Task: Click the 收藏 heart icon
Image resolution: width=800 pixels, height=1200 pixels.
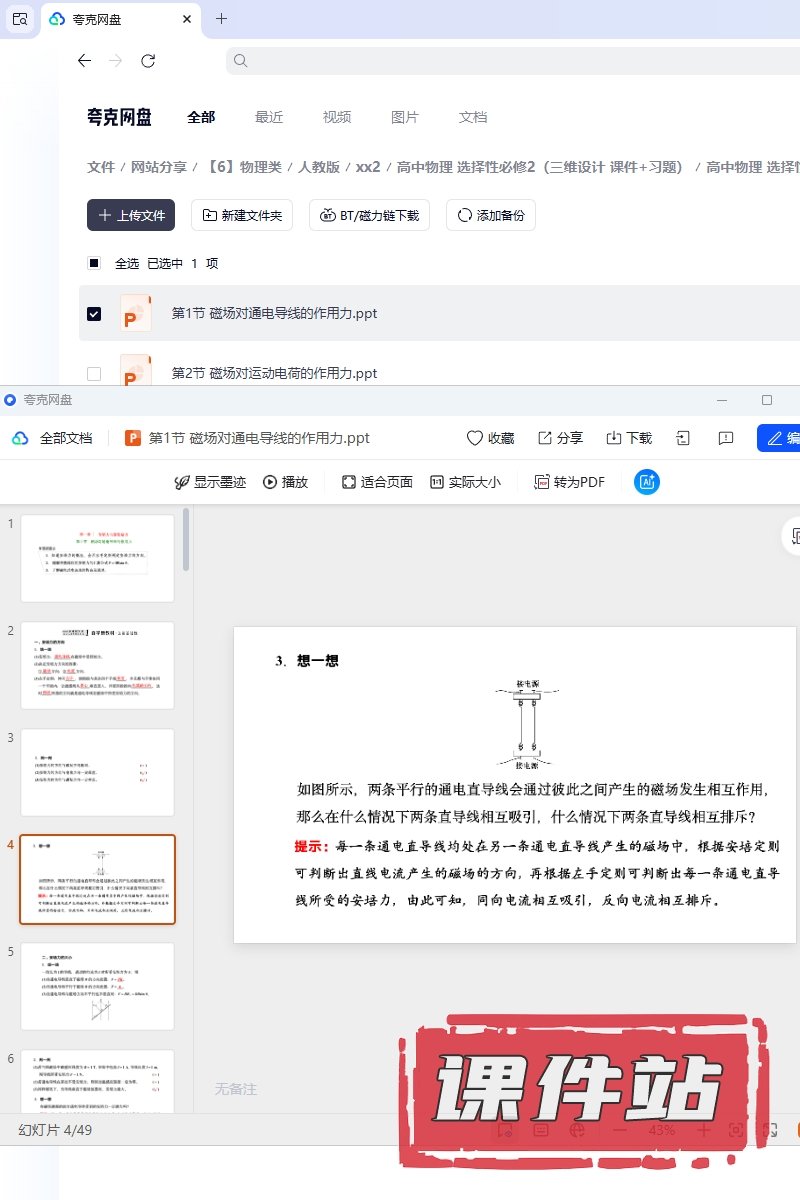Action: (x=475, y=438)
